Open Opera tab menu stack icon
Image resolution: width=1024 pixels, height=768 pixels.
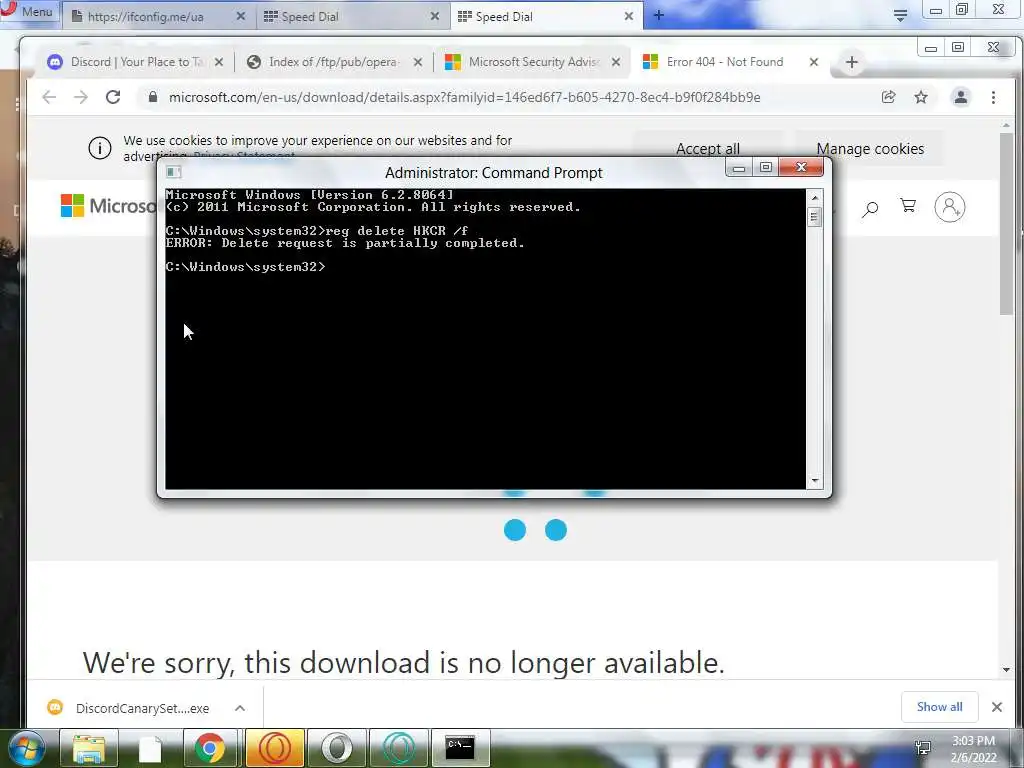tap(900, 16)
